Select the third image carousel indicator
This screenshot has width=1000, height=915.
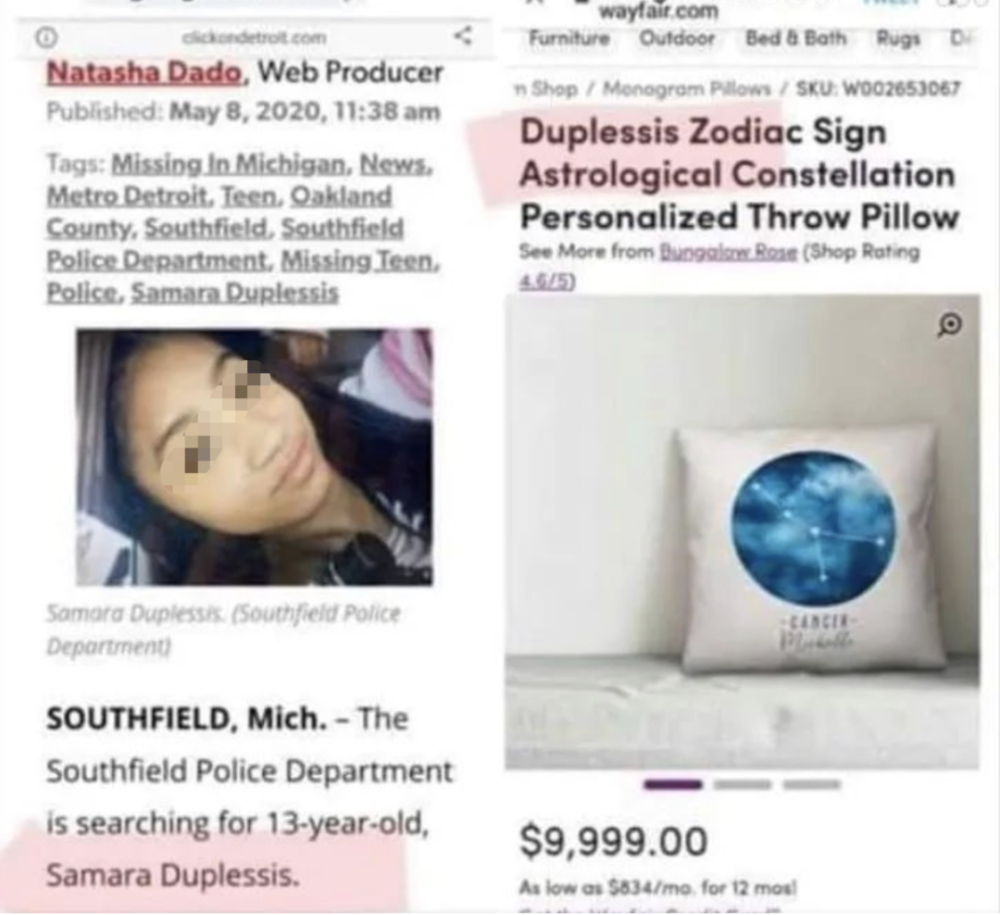pyautogui.click(x=812, y=784)
